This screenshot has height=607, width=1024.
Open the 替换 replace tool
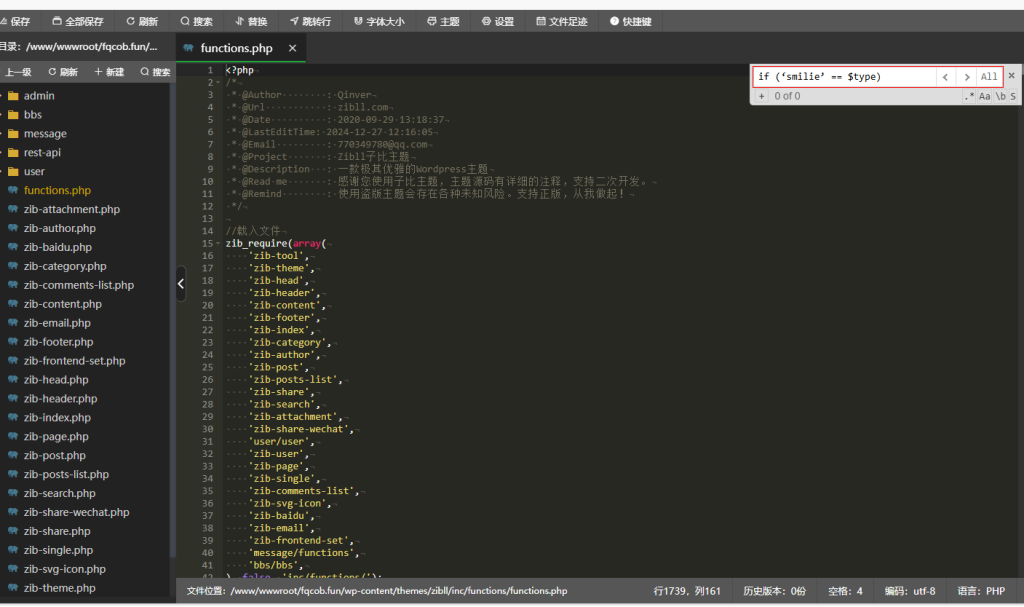(251, 22)
